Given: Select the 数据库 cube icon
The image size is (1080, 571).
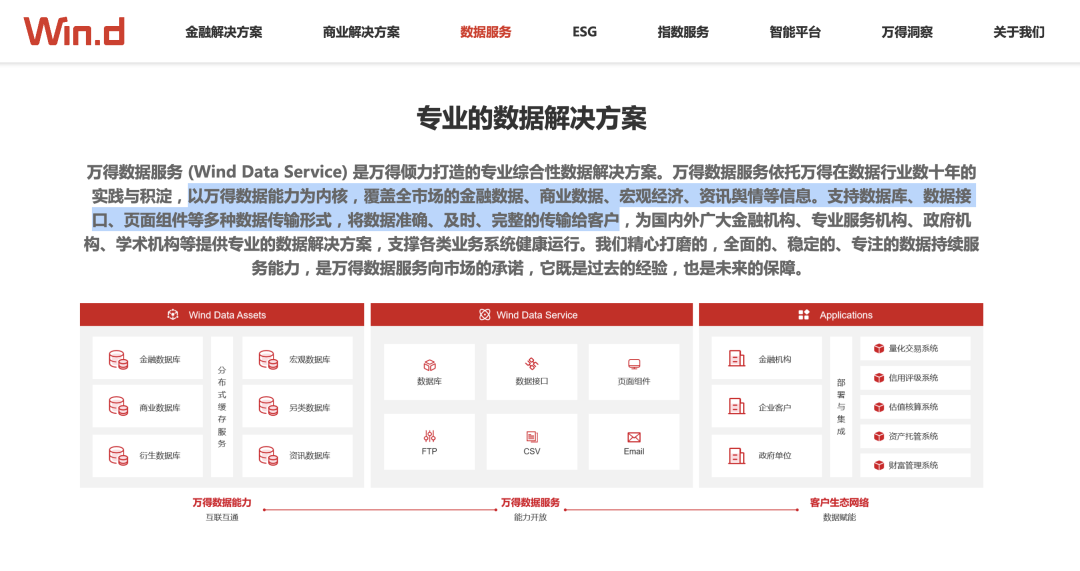Looking at the screenshot, I should [430, 365].
